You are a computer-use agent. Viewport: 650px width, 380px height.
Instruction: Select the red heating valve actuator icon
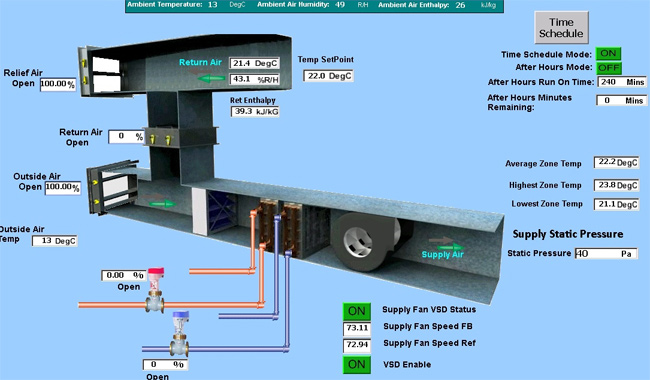pos(155,279)
